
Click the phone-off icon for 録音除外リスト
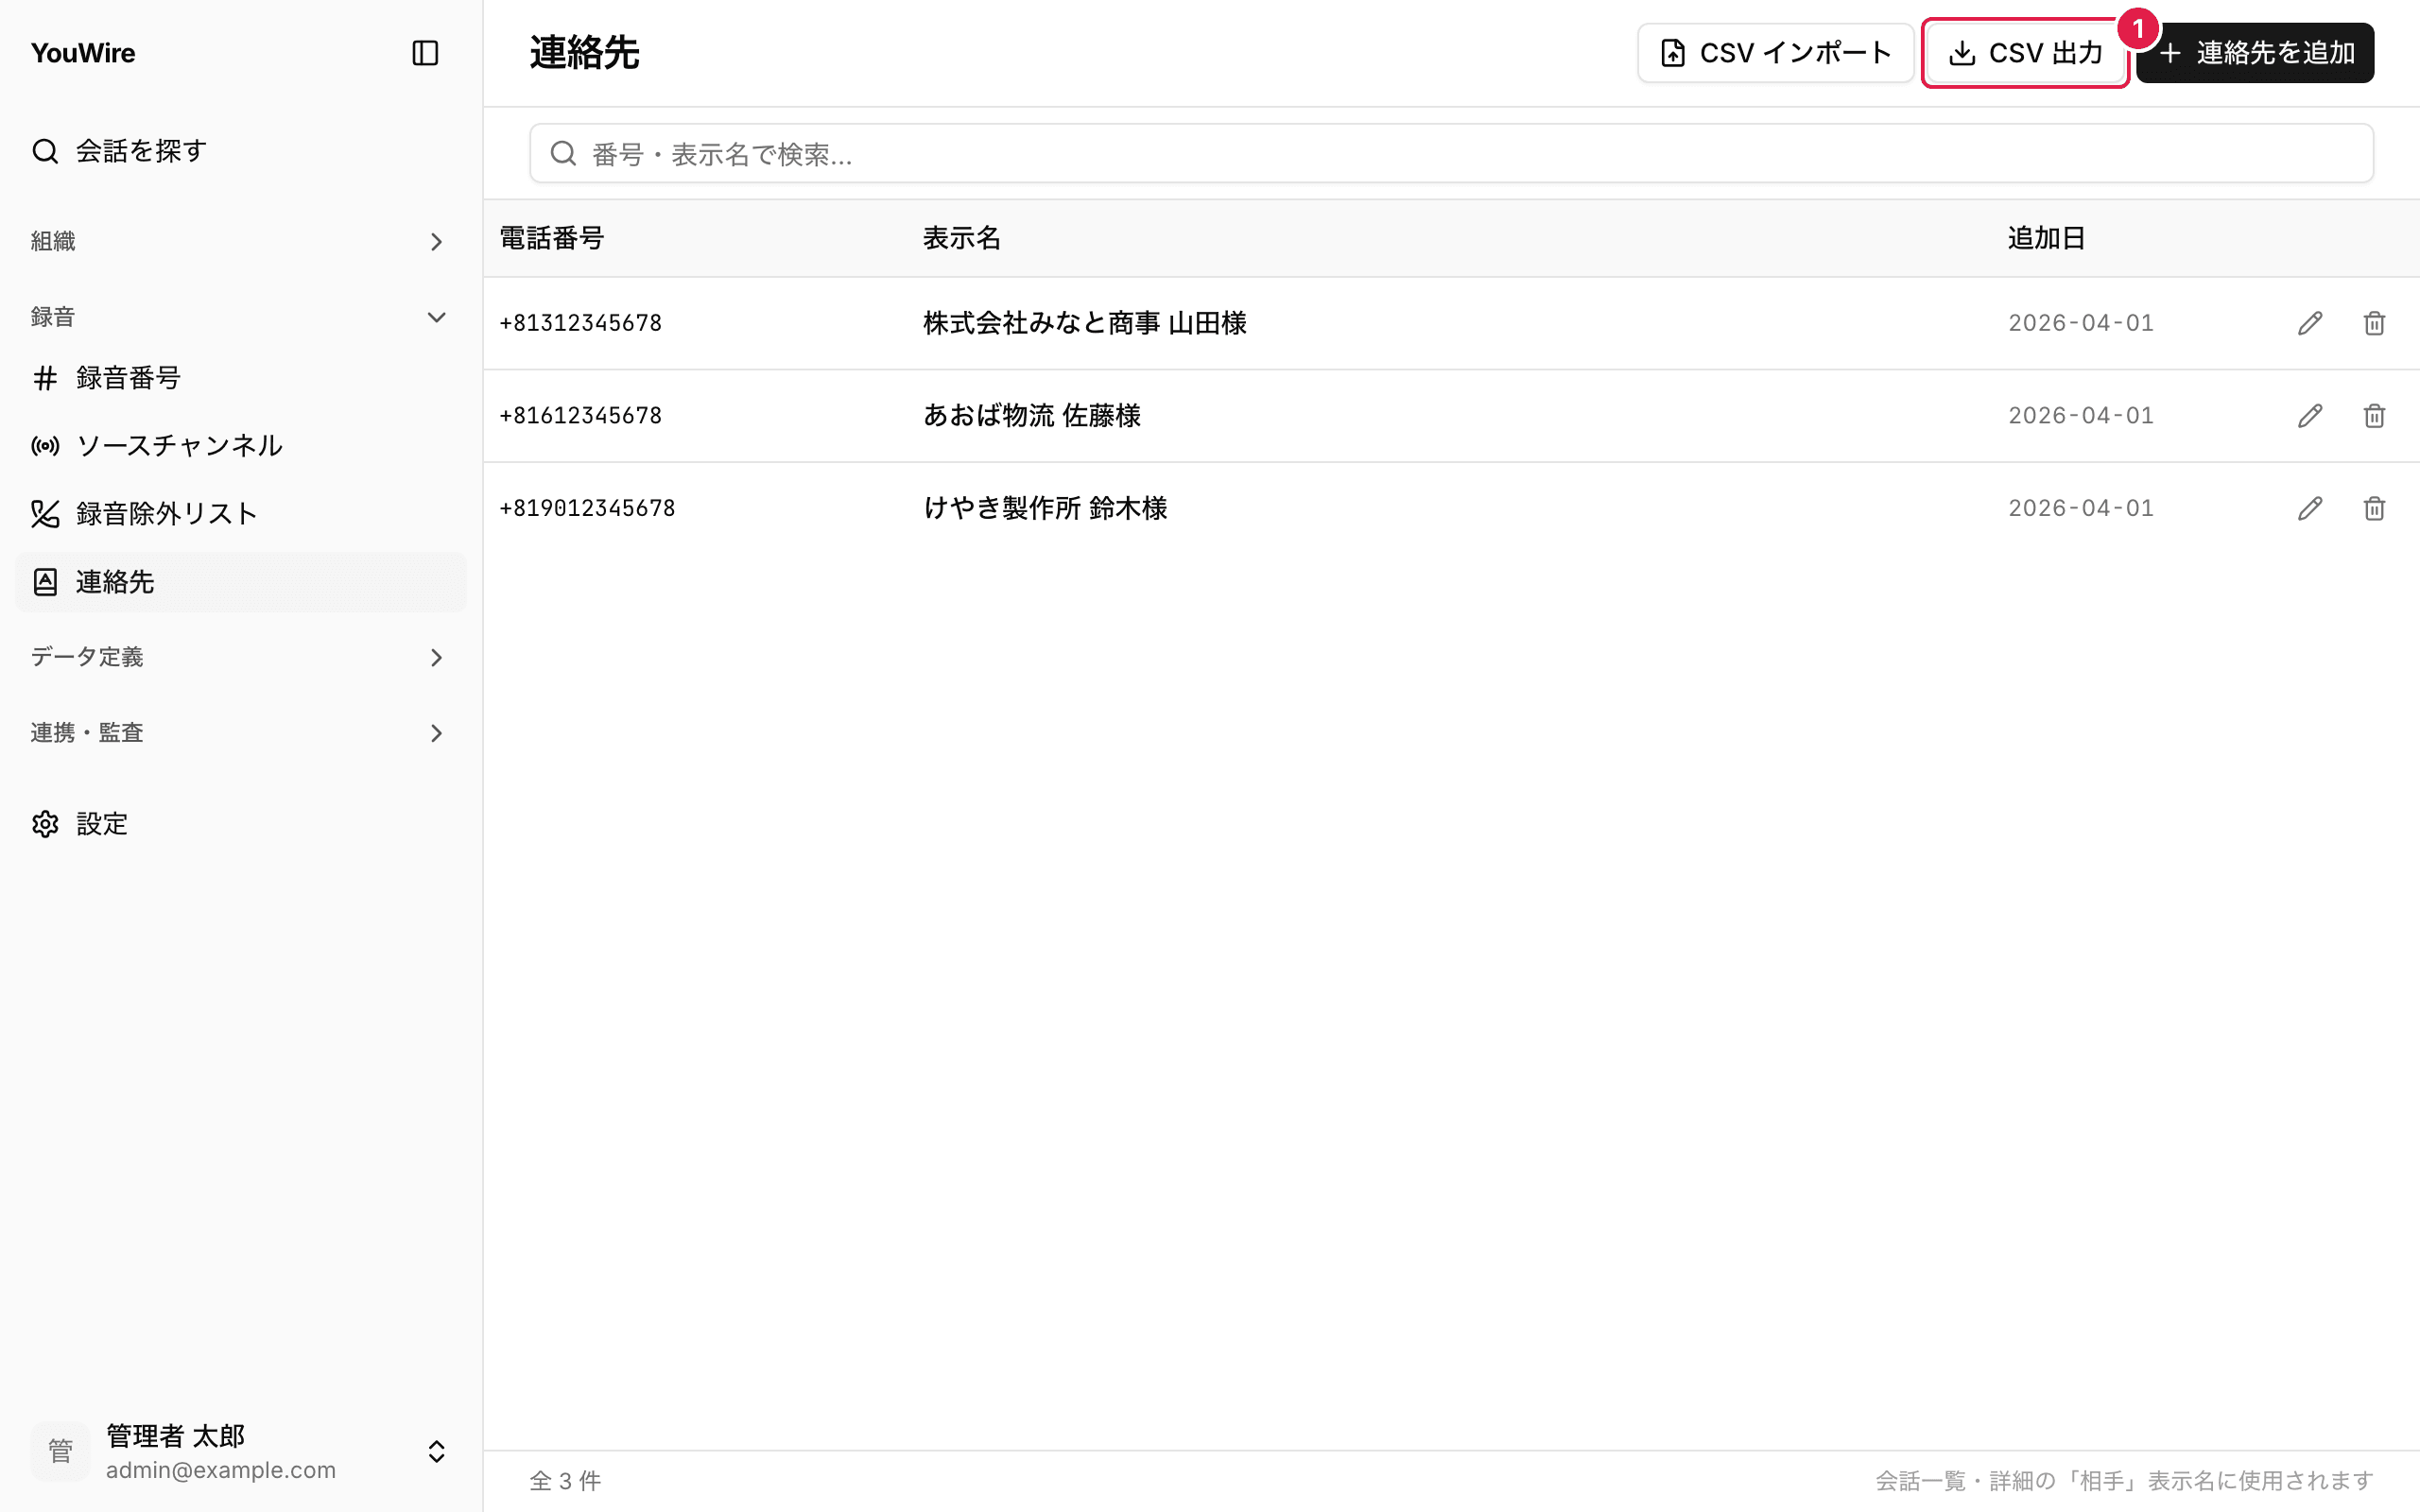click(45, 514)
